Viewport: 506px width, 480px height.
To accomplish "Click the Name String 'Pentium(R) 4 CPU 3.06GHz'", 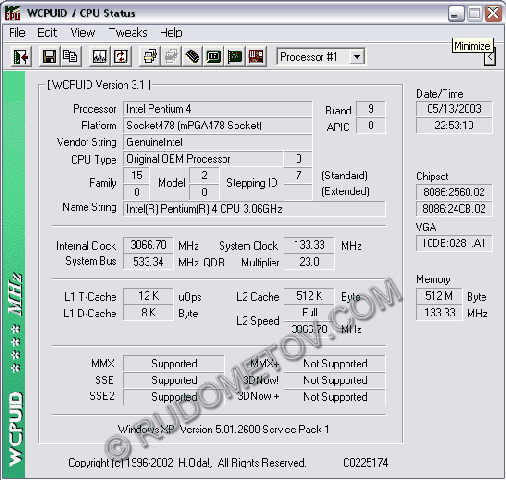I will 254,209.
